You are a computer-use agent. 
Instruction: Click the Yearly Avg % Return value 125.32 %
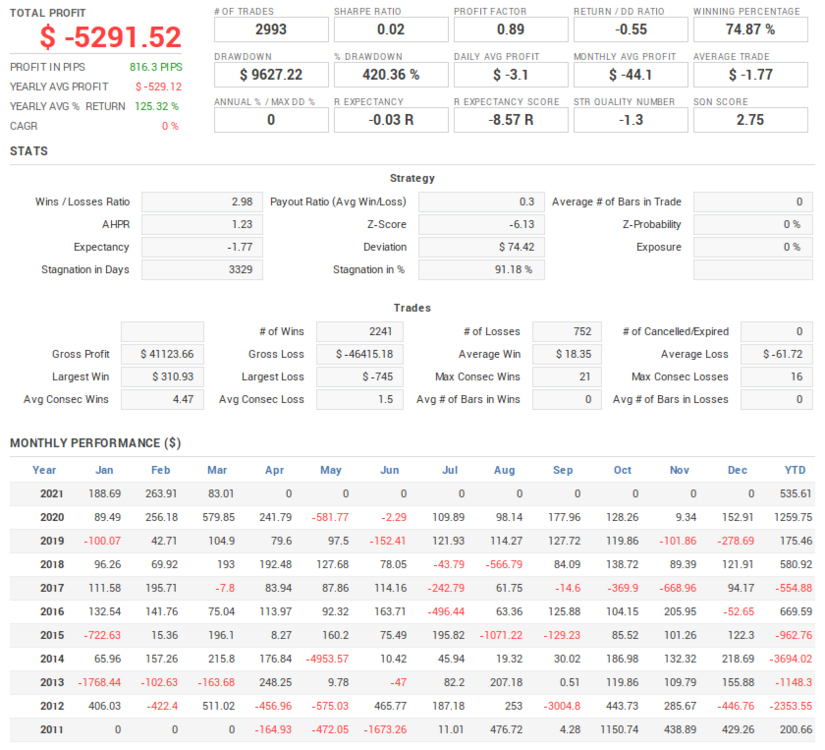point(157,106)
